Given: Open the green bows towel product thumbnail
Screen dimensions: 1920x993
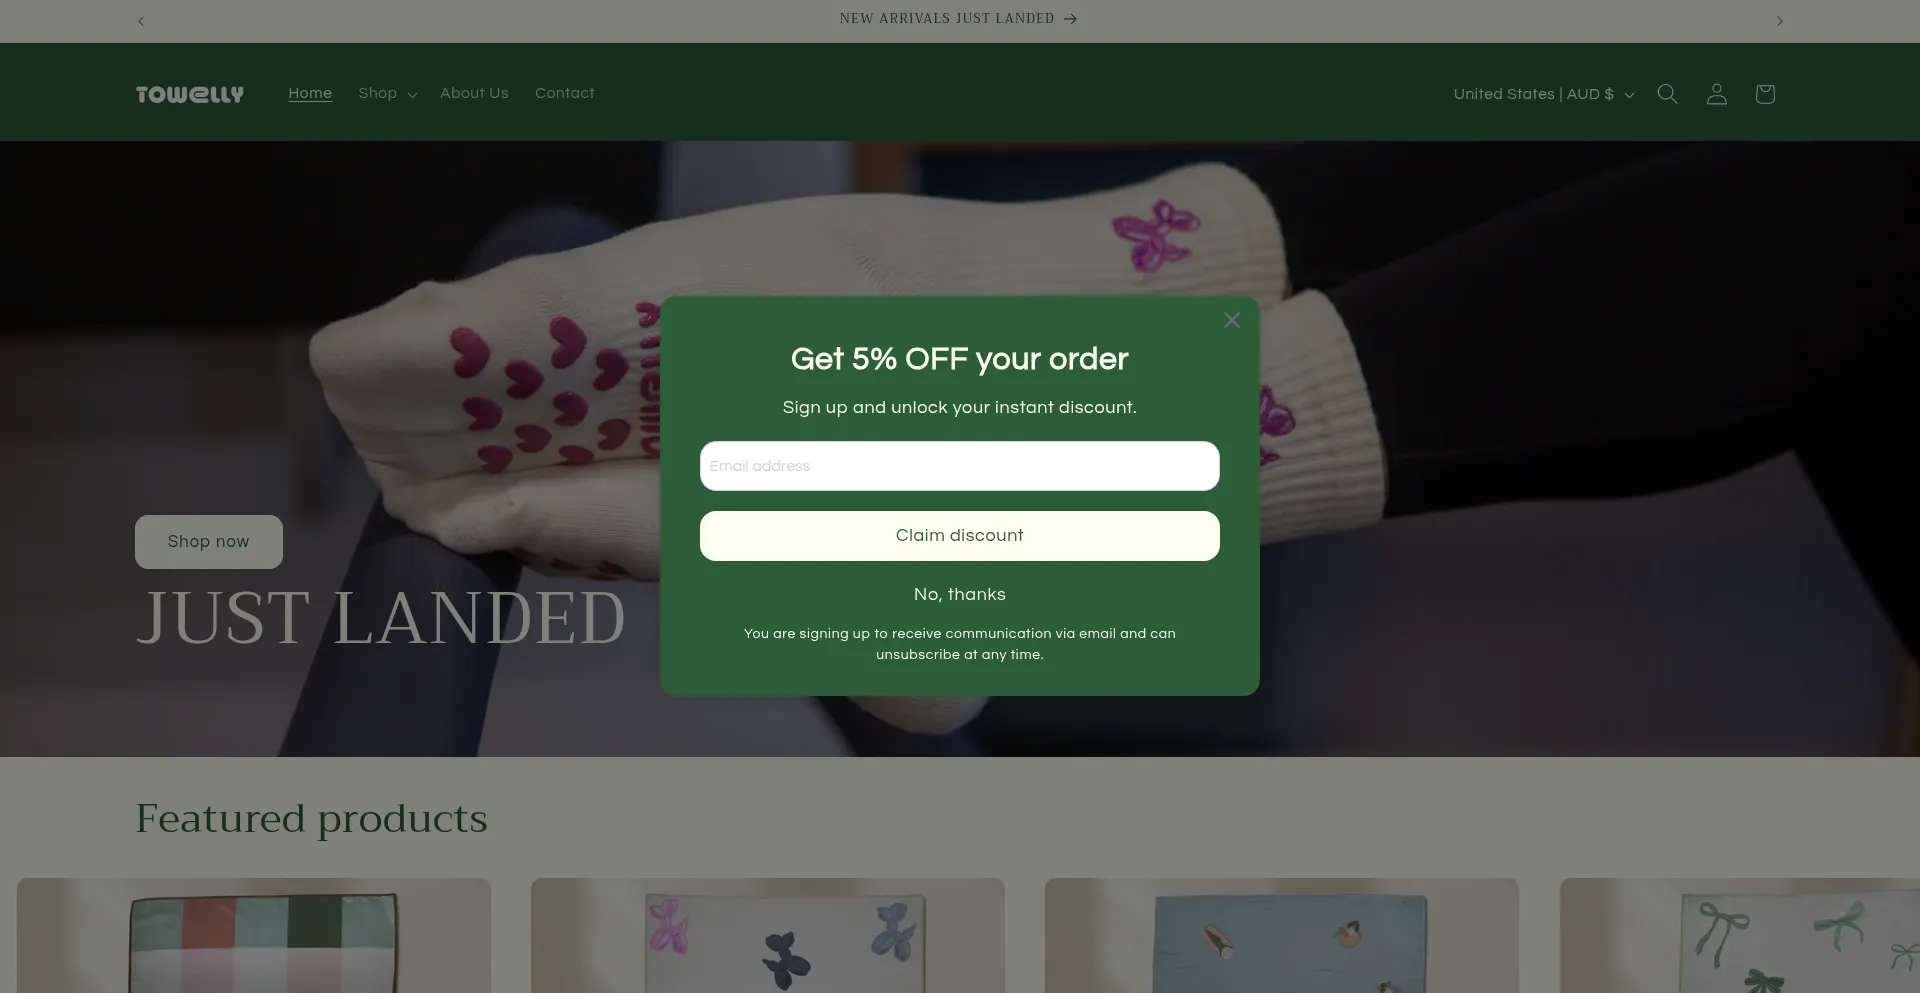Looking at the screenshot, I should [x=1740, y=936].
